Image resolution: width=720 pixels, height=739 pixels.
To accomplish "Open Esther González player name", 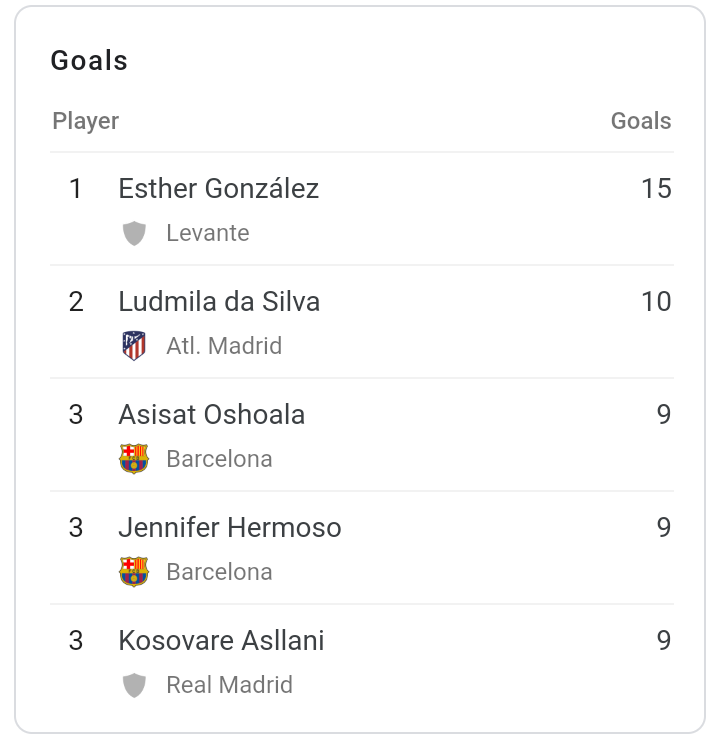I will tap(219, 189).
